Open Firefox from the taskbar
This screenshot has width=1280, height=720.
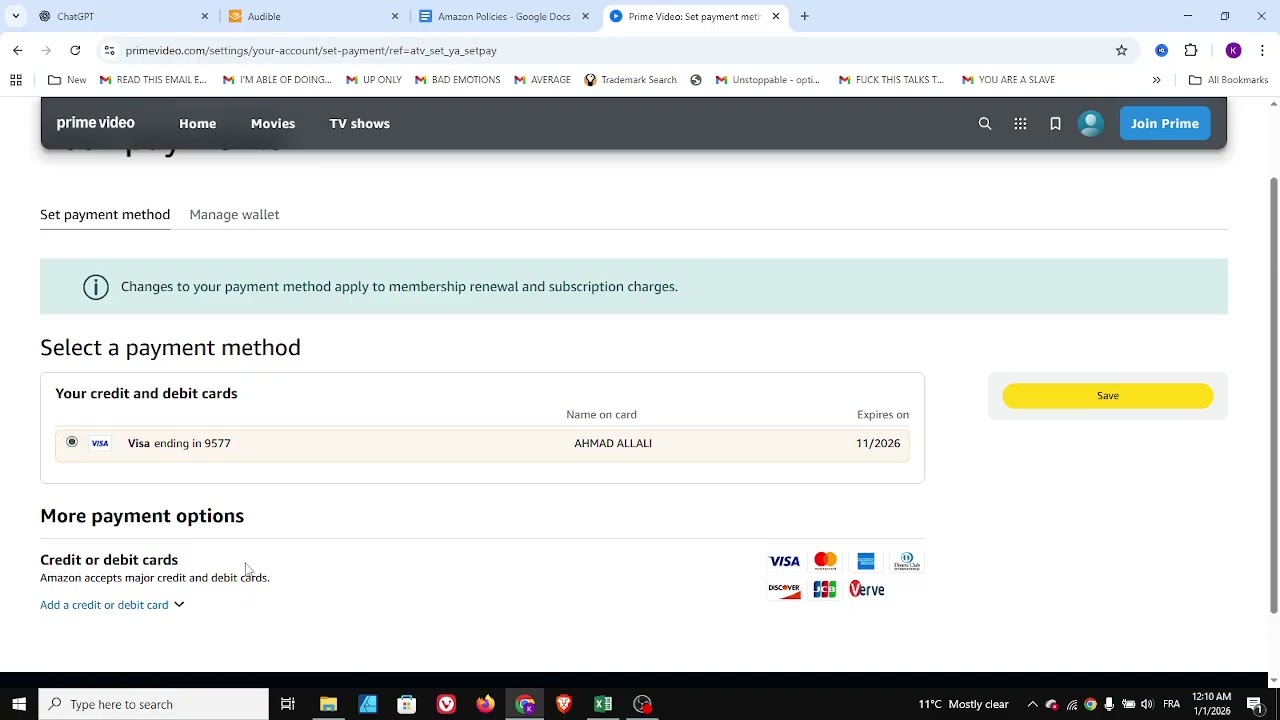click(485, 704)
